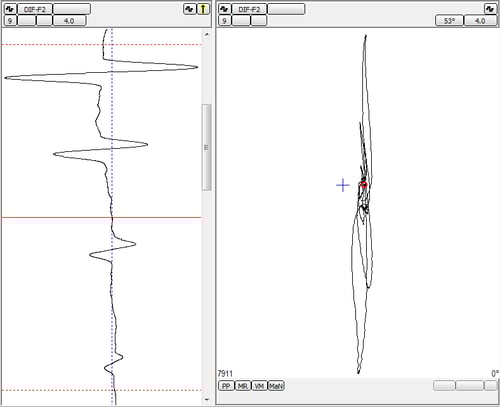Click the 53° rotation value
The width and height of the screenshot is (500, 407).
(449, 21)
